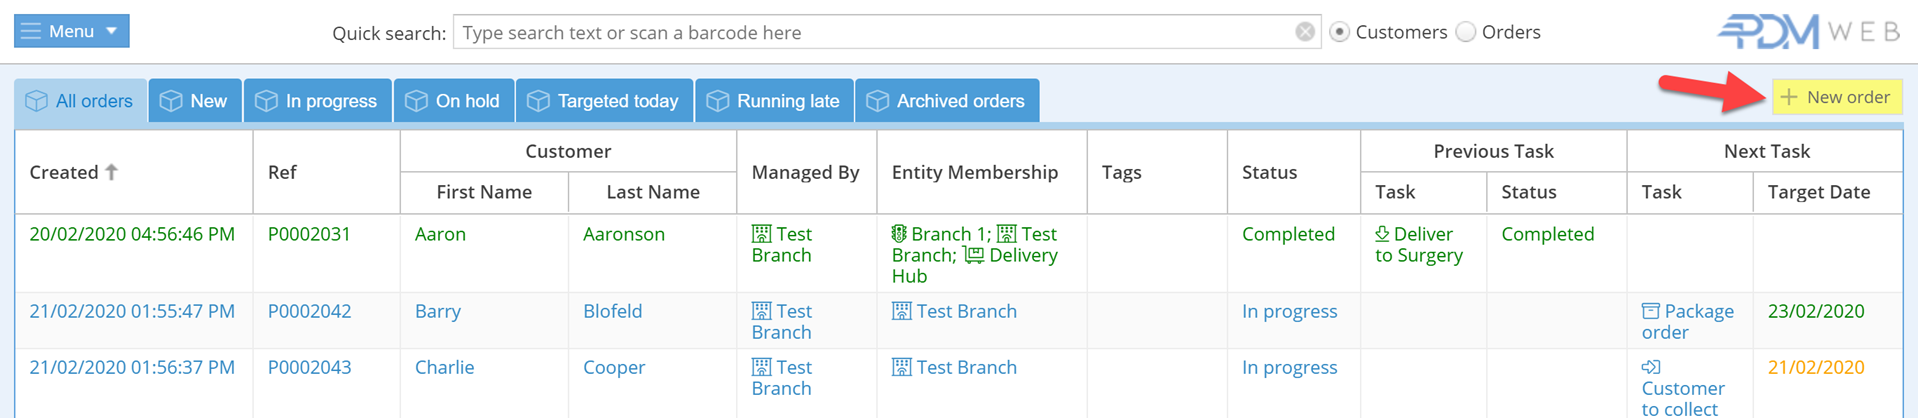Switch to the In progress tab
The height and width of the screenshot is (418, 1918).
pos(317,101)
